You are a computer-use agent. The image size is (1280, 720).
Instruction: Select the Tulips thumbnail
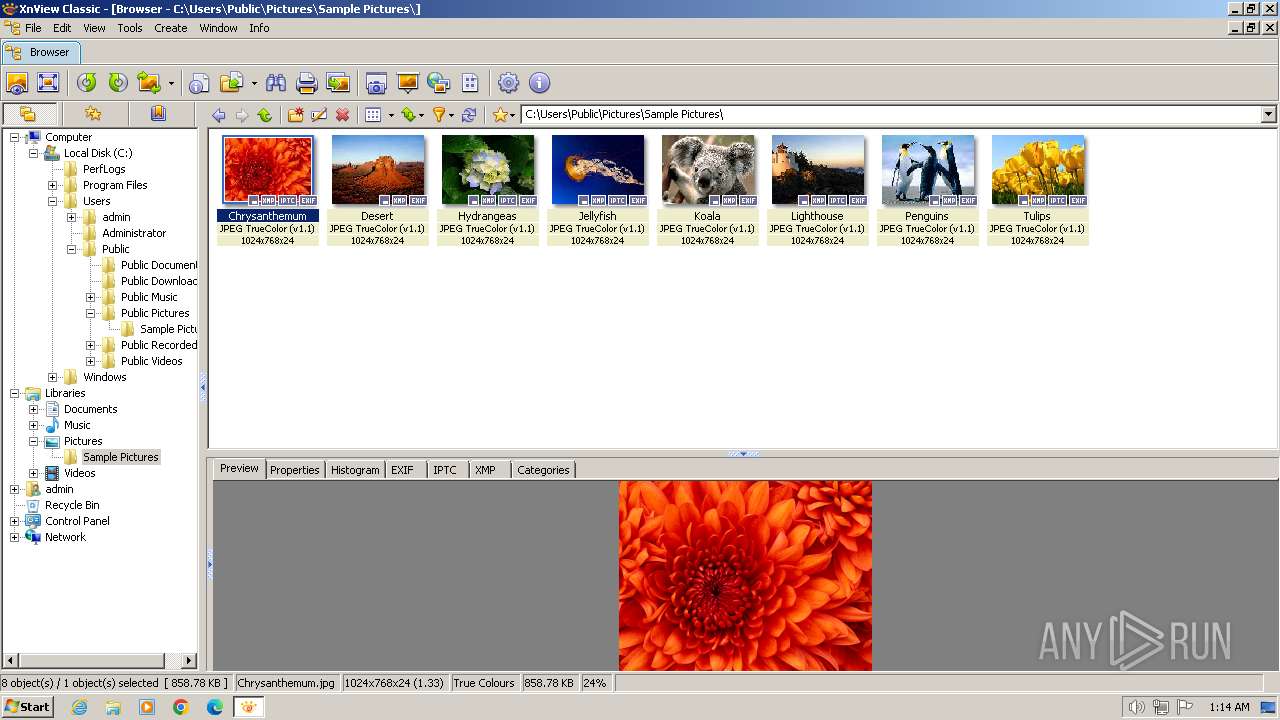click(x=1037, y=170)
